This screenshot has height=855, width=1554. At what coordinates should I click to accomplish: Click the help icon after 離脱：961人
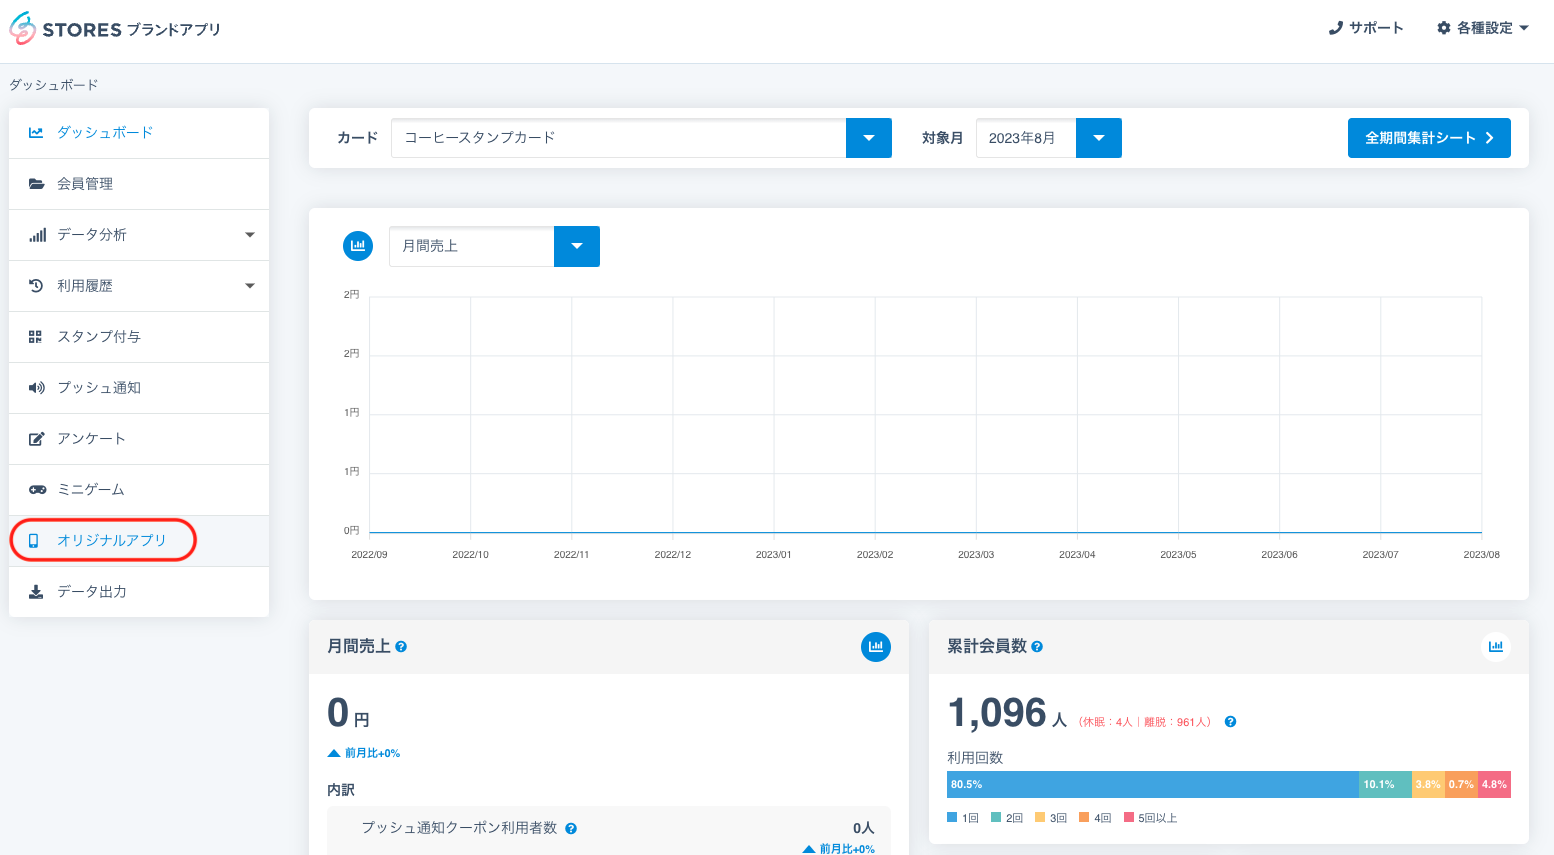click(x=1230, y=722)
